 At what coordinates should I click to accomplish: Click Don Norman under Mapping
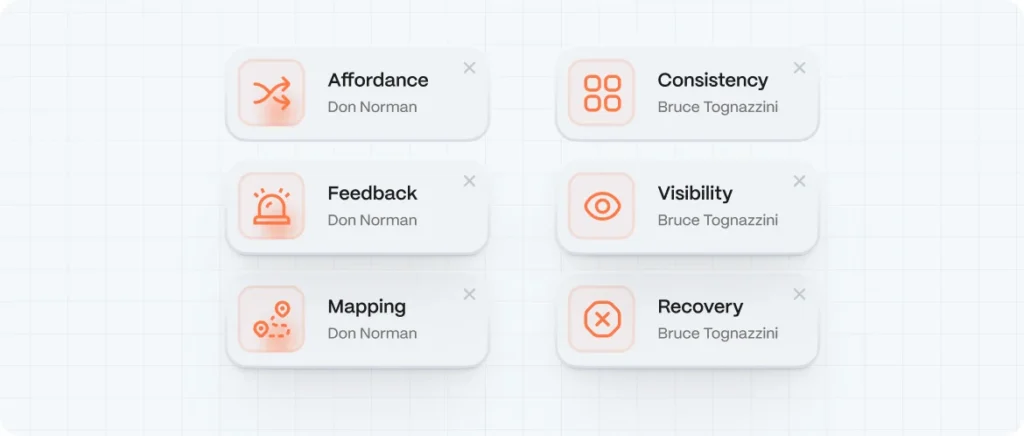tap(372, 333)
